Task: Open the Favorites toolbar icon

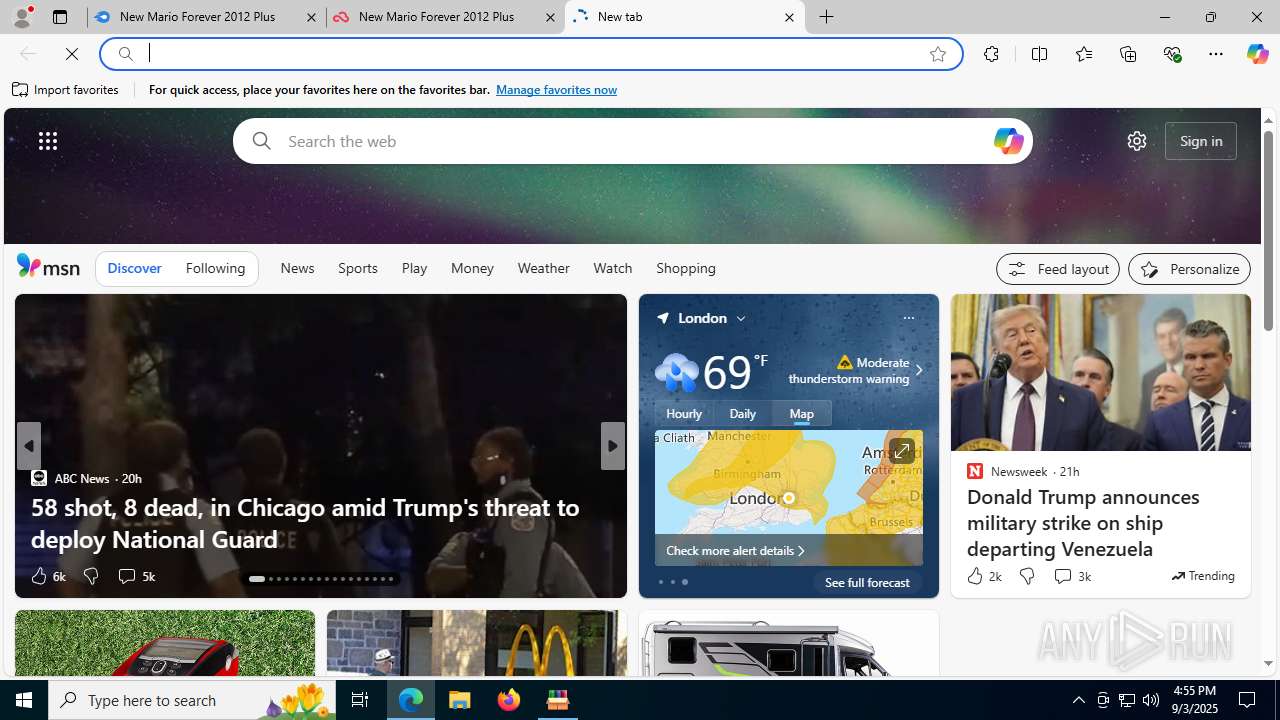Action: pyautogui.click(x=1084, y=54)
